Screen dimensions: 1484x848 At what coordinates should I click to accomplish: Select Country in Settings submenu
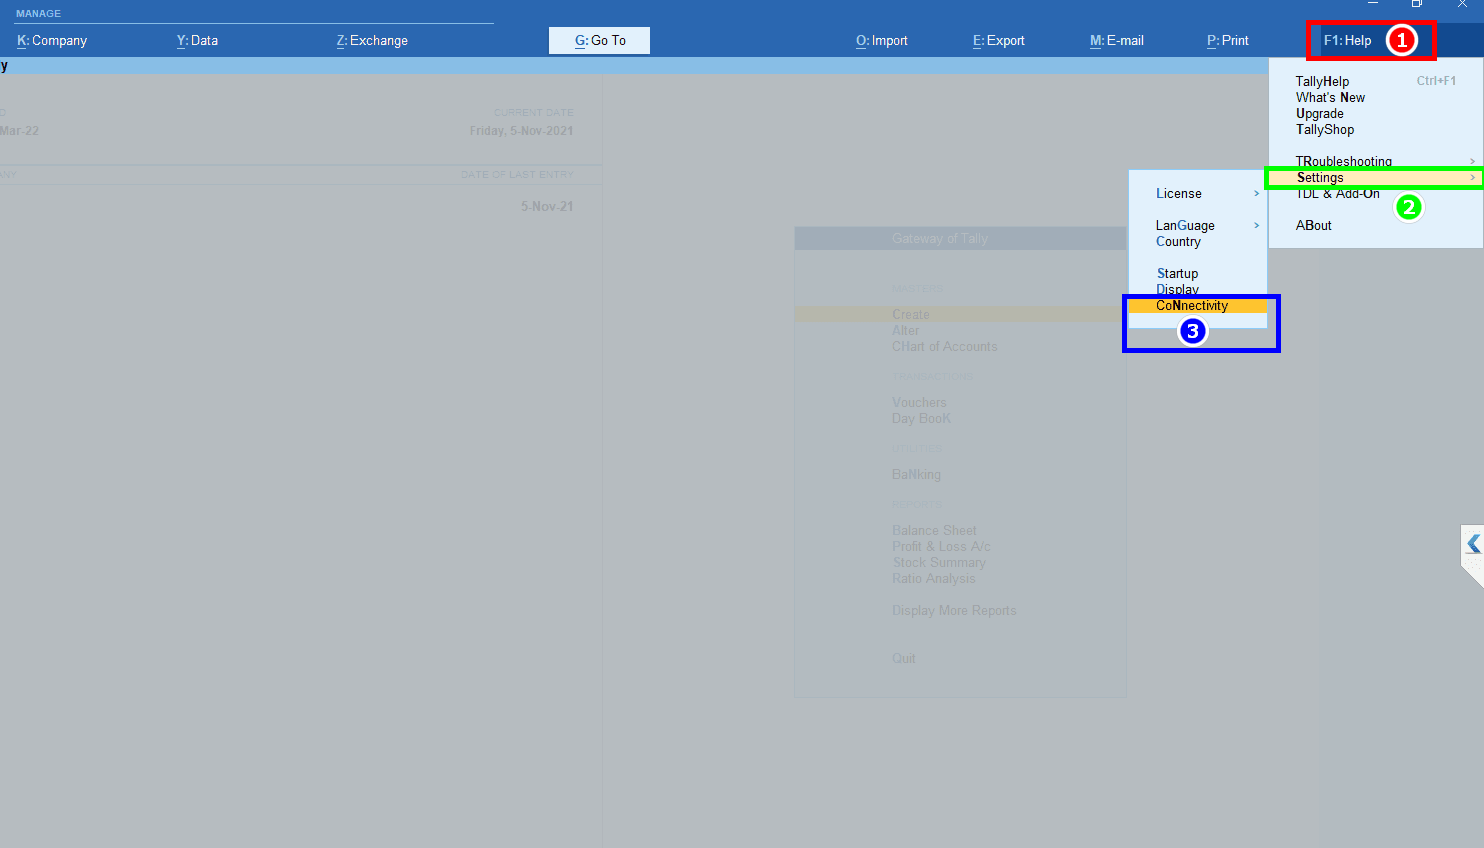1178,241
